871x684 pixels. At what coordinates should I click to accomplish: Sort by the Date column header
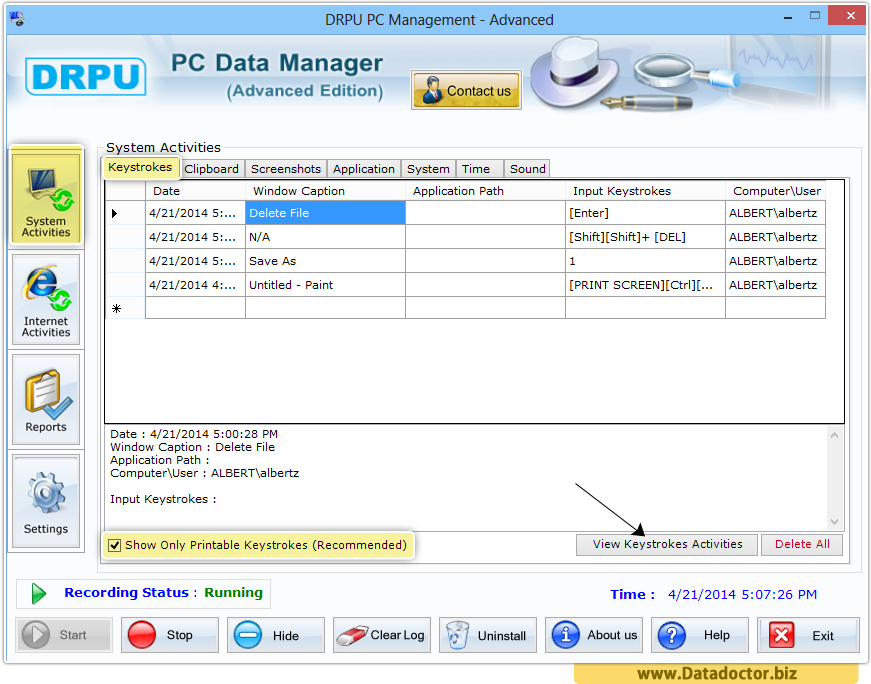point(196,191)
